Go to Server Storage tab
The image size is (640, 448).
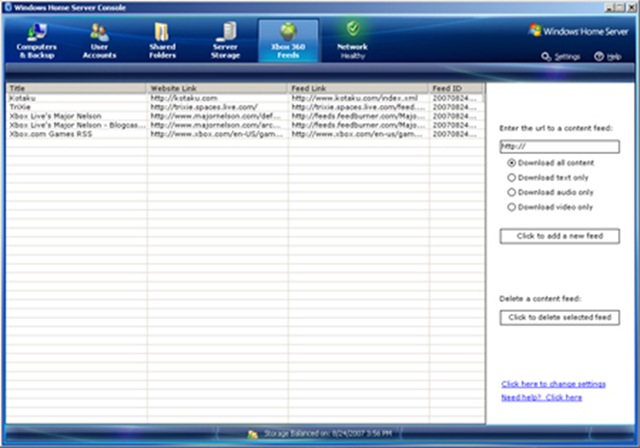click(225, 41)
